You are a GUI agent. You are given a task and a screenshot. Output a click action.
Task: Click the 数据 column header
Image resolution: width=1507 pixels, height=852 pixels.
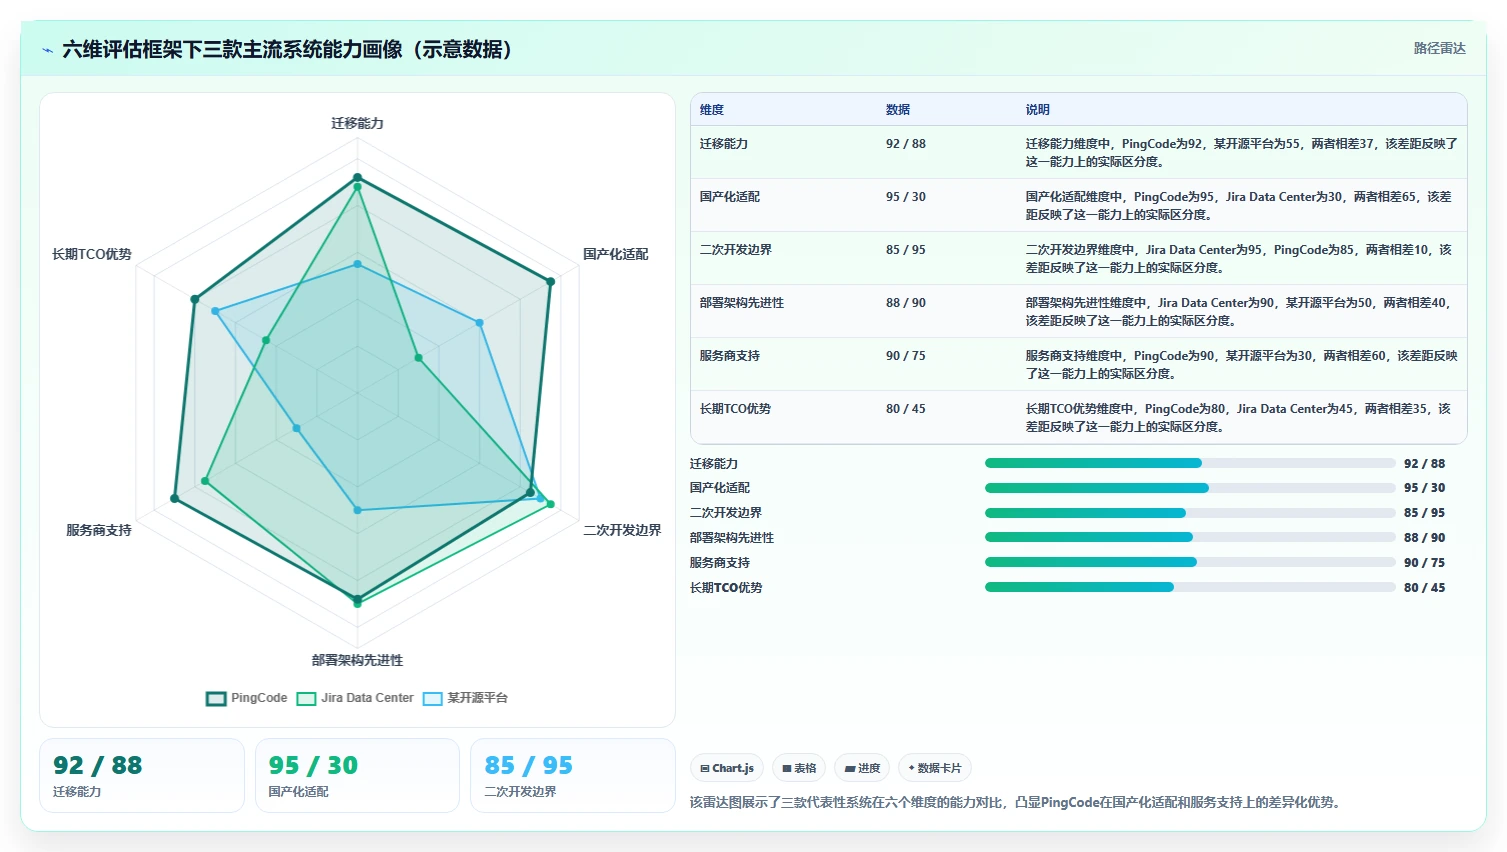pos(898,110)
